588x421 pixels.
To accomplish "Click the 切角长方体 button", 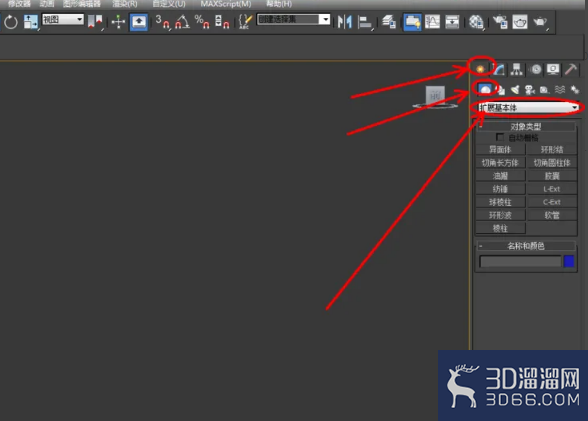I will point(500,163).
